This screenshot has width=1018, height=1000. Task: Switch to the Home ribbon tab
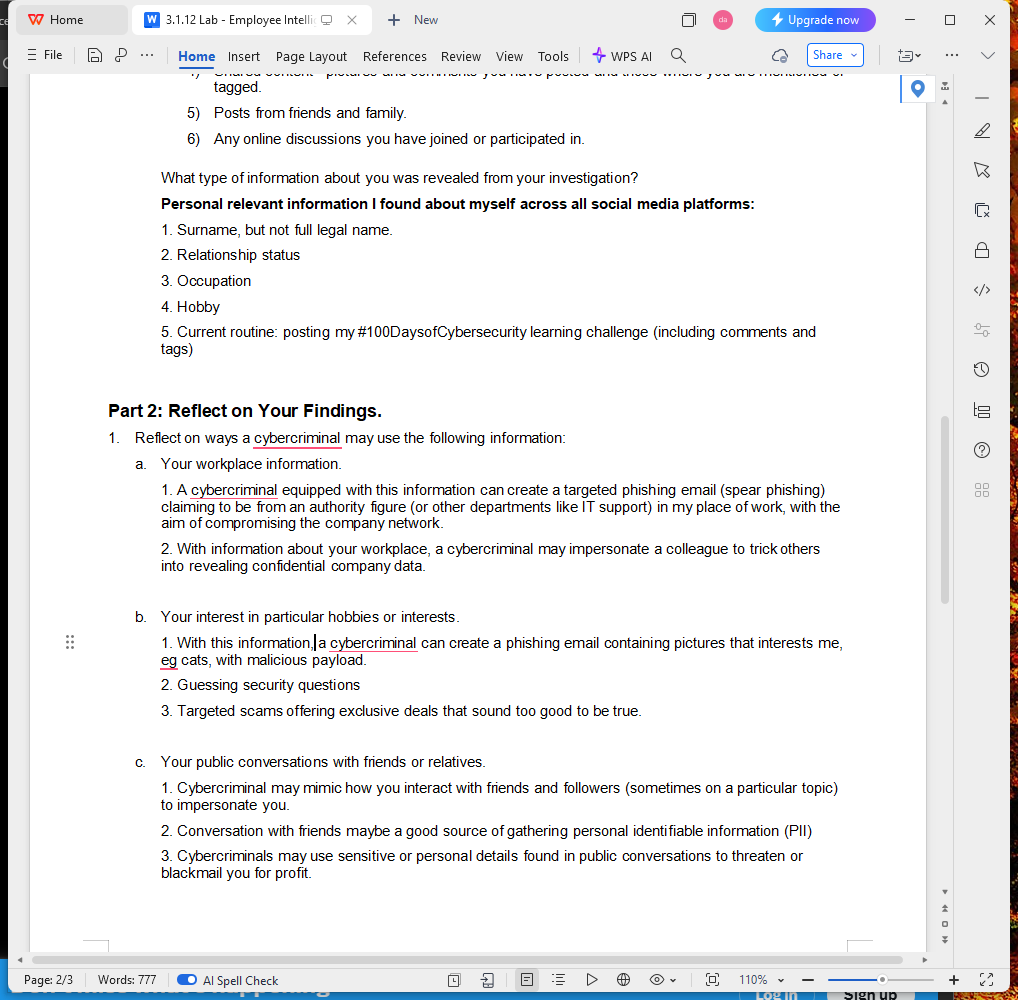tap(197, 56)
